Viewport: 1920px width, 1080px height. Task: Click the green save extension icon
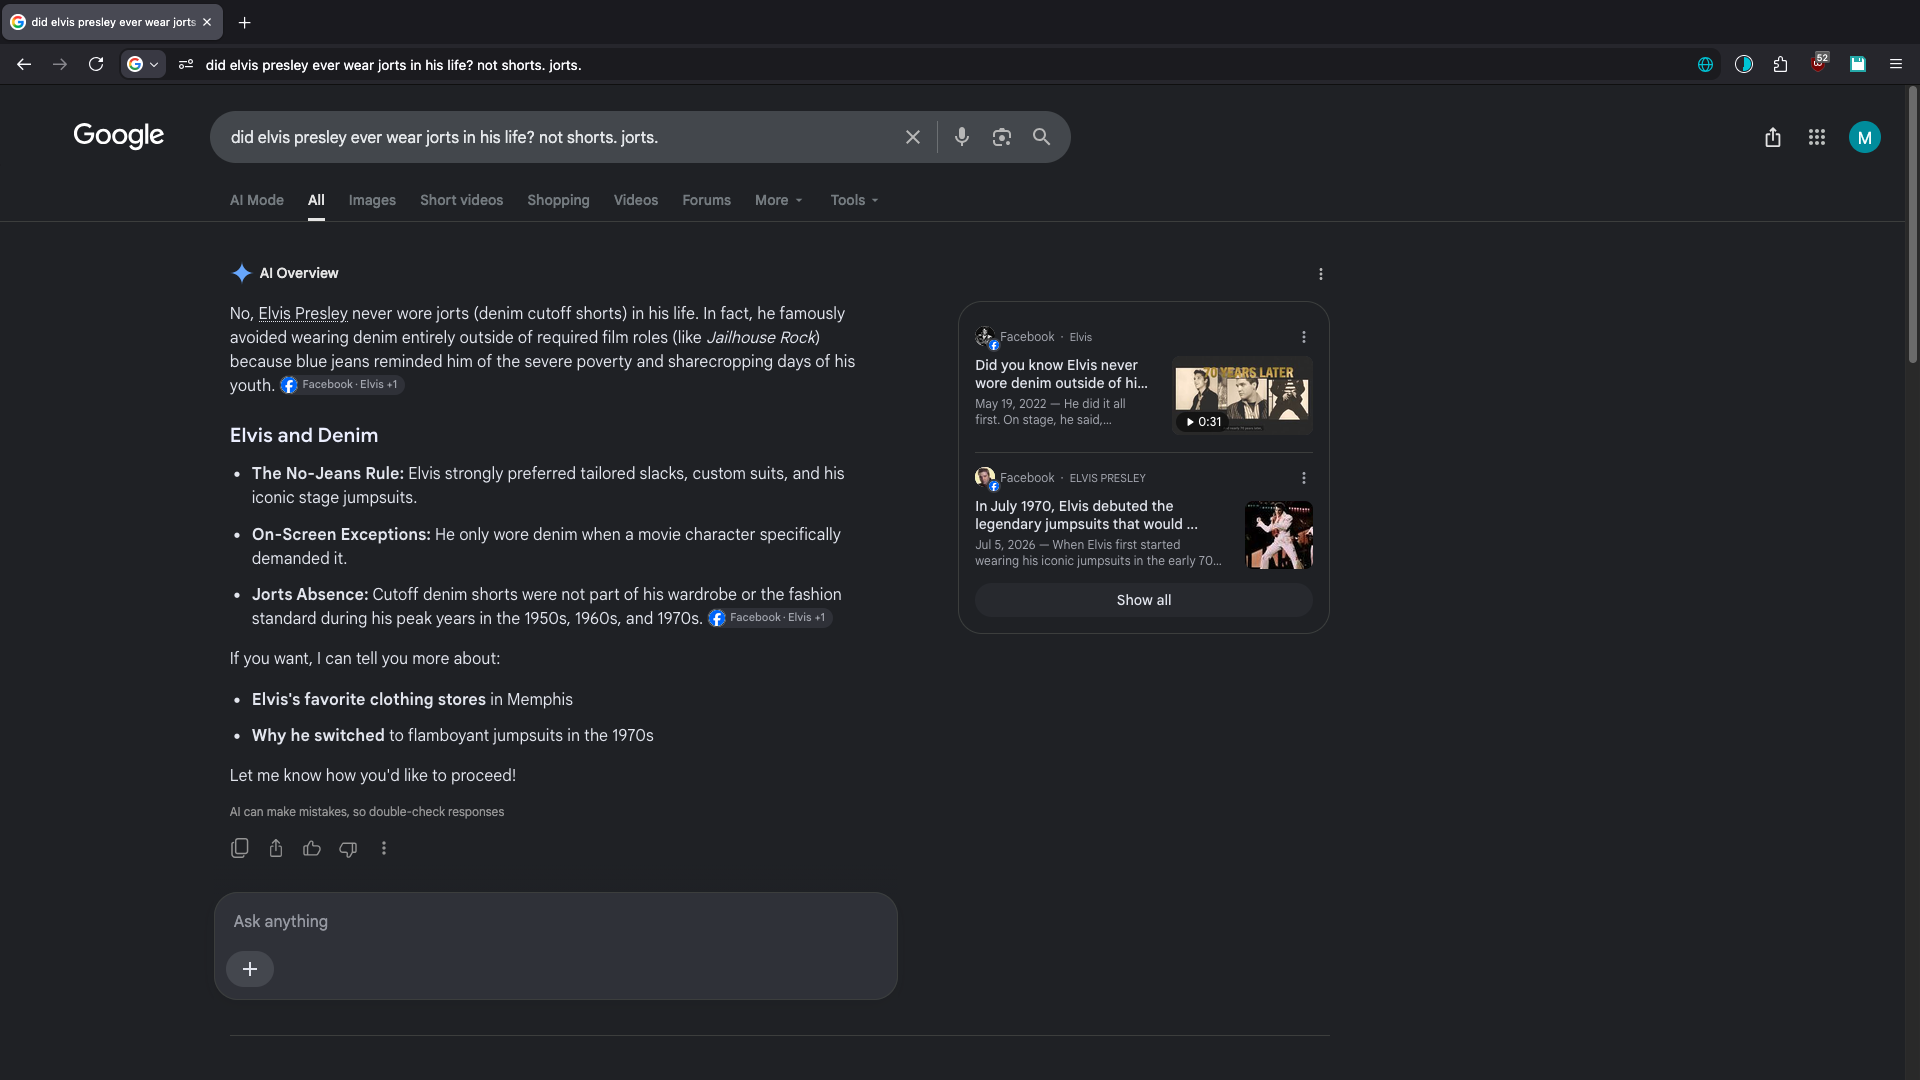tap(1857, 64)
